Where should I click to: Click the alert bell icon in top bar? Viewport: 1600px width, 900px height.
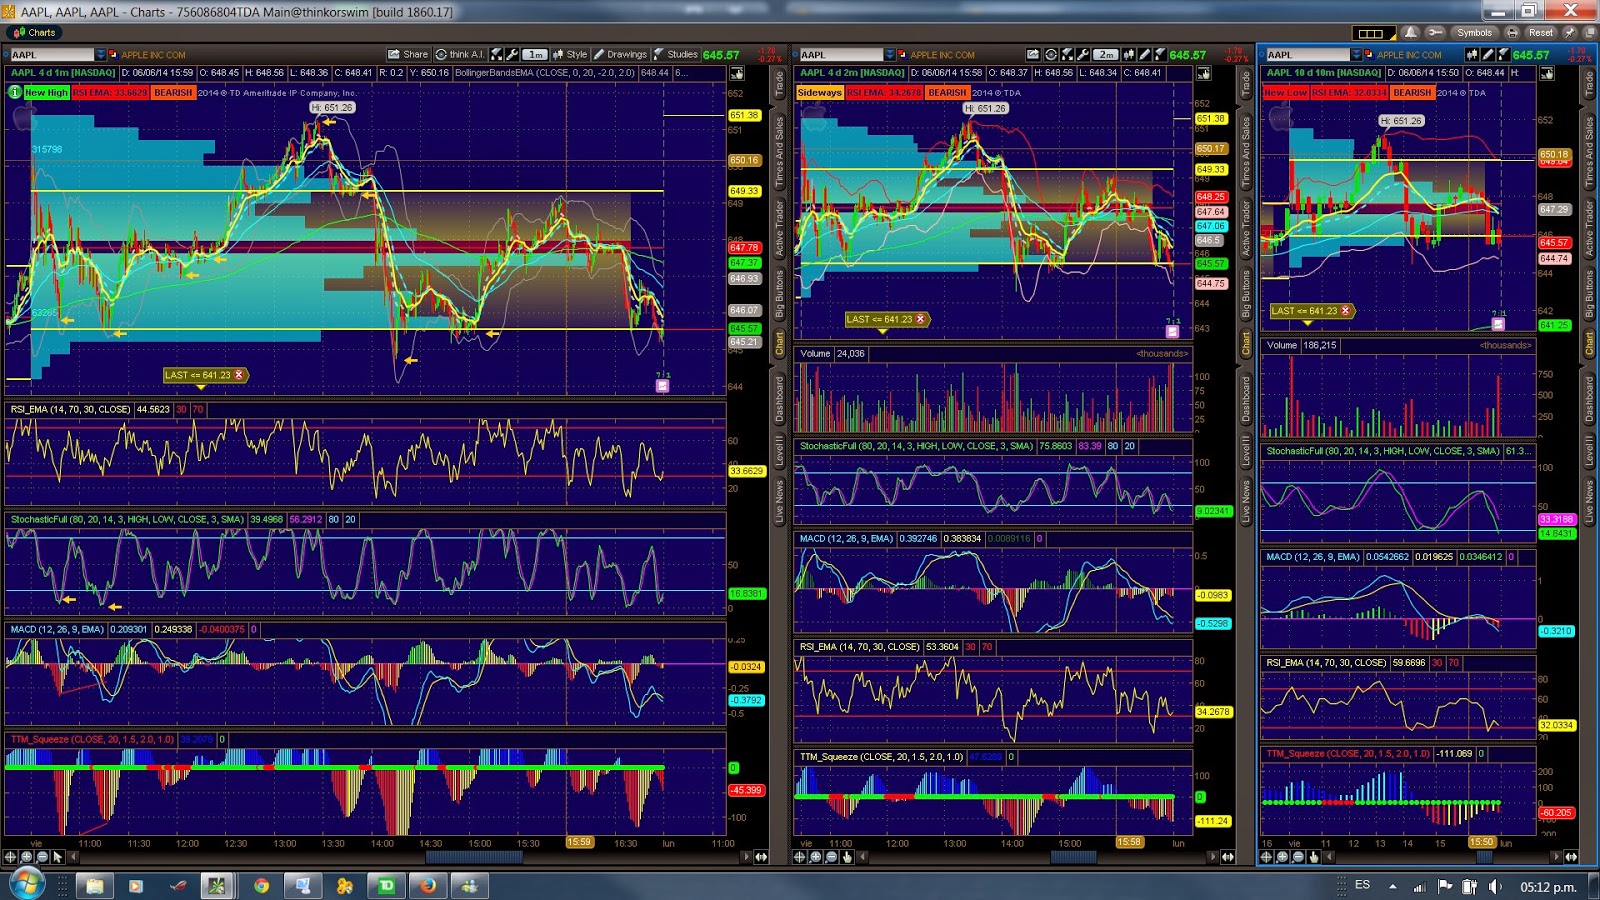click(x=1411, y=32)
